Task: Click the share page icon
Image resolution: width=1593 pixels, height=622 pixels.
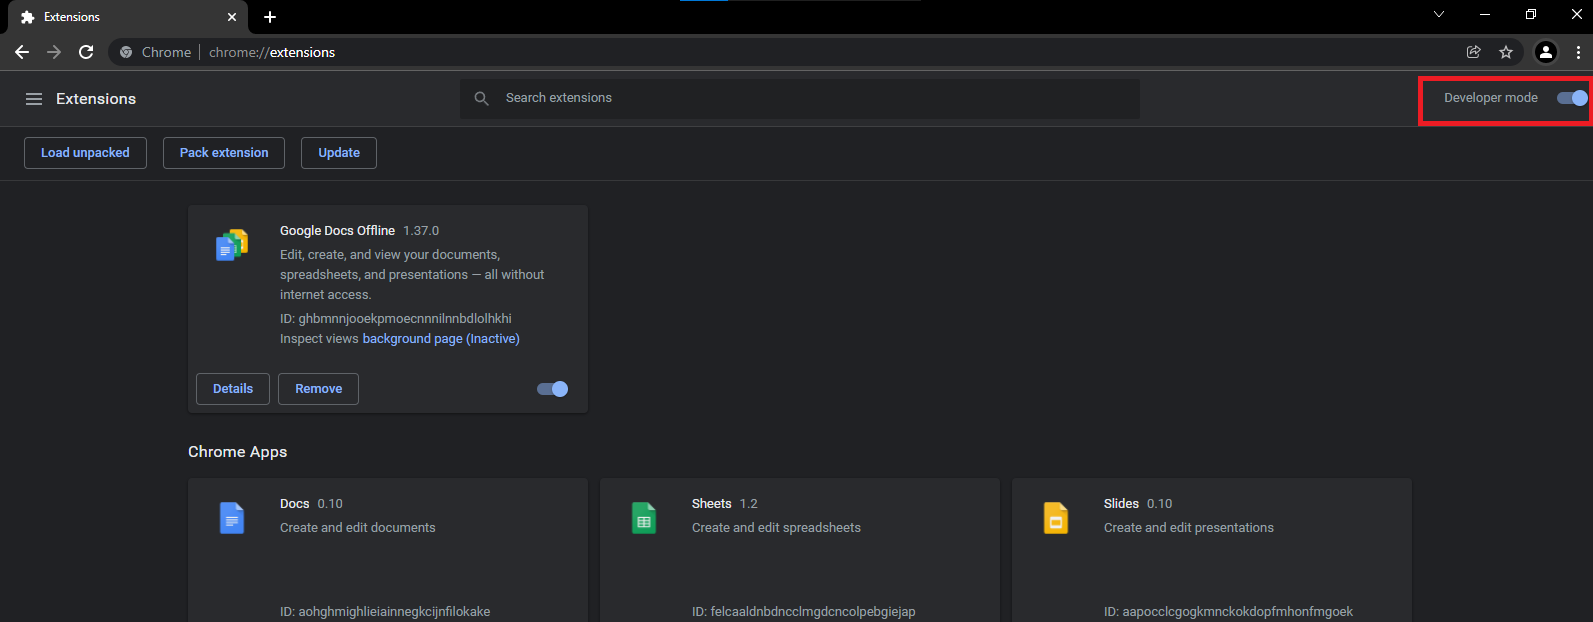Action: tap(1473, 52)
